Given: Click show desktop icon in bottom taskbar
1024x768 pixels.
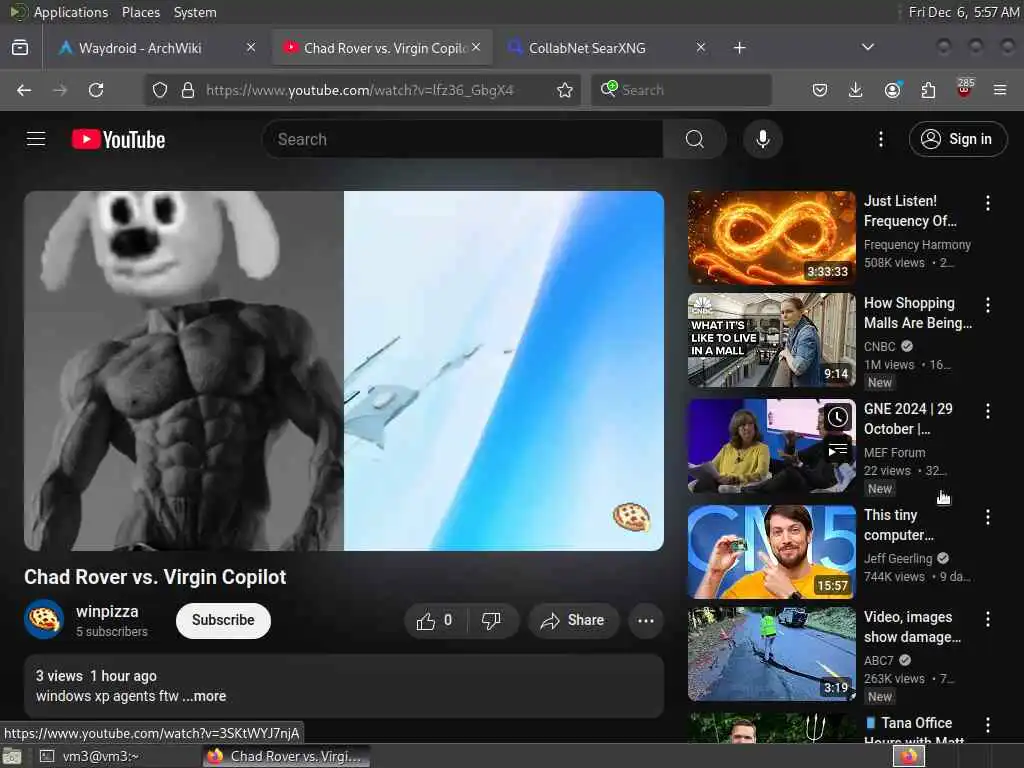Looking at the screenshot, I should click(12, 757).
